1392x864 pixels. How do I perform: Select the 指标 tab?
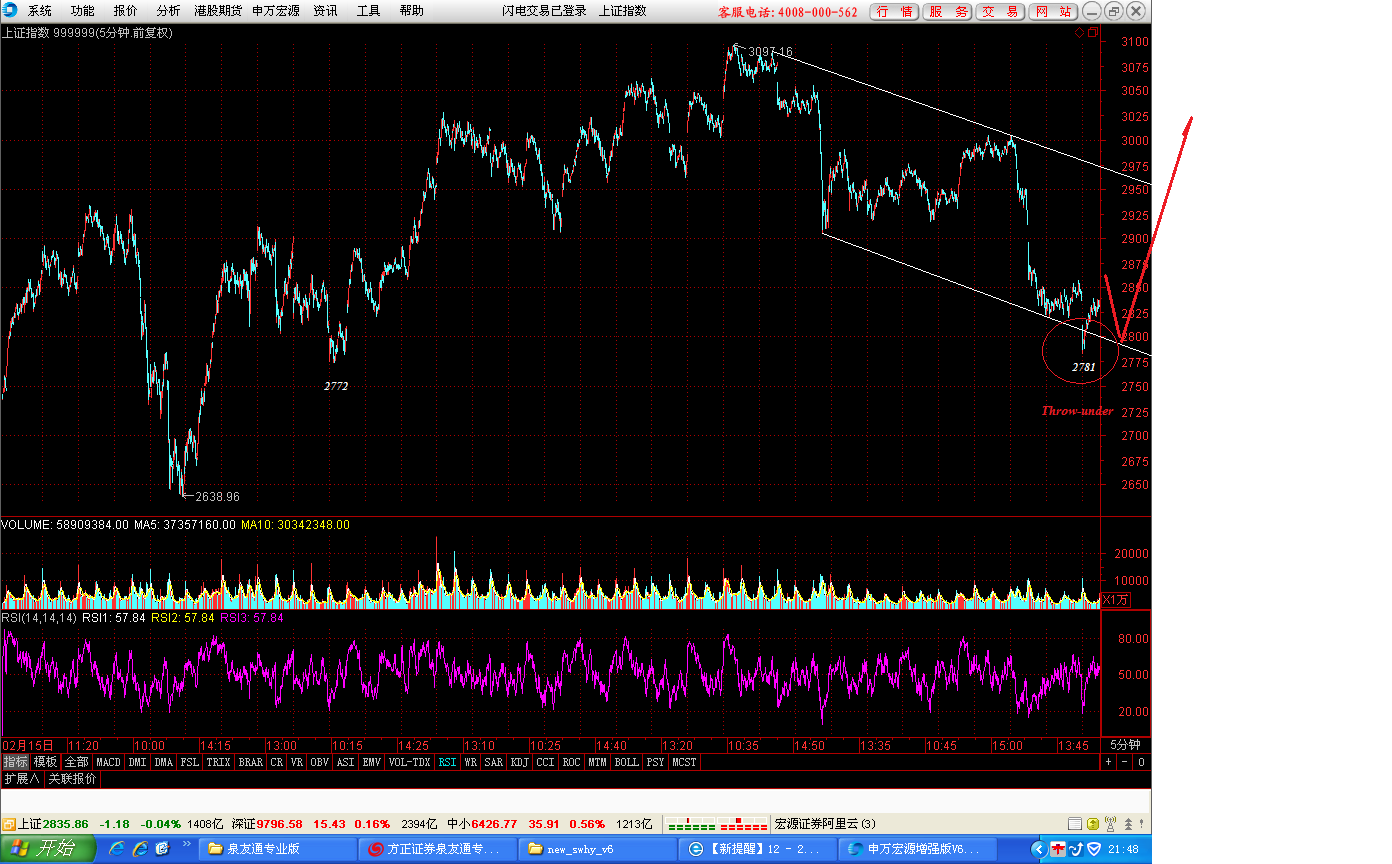15,762
